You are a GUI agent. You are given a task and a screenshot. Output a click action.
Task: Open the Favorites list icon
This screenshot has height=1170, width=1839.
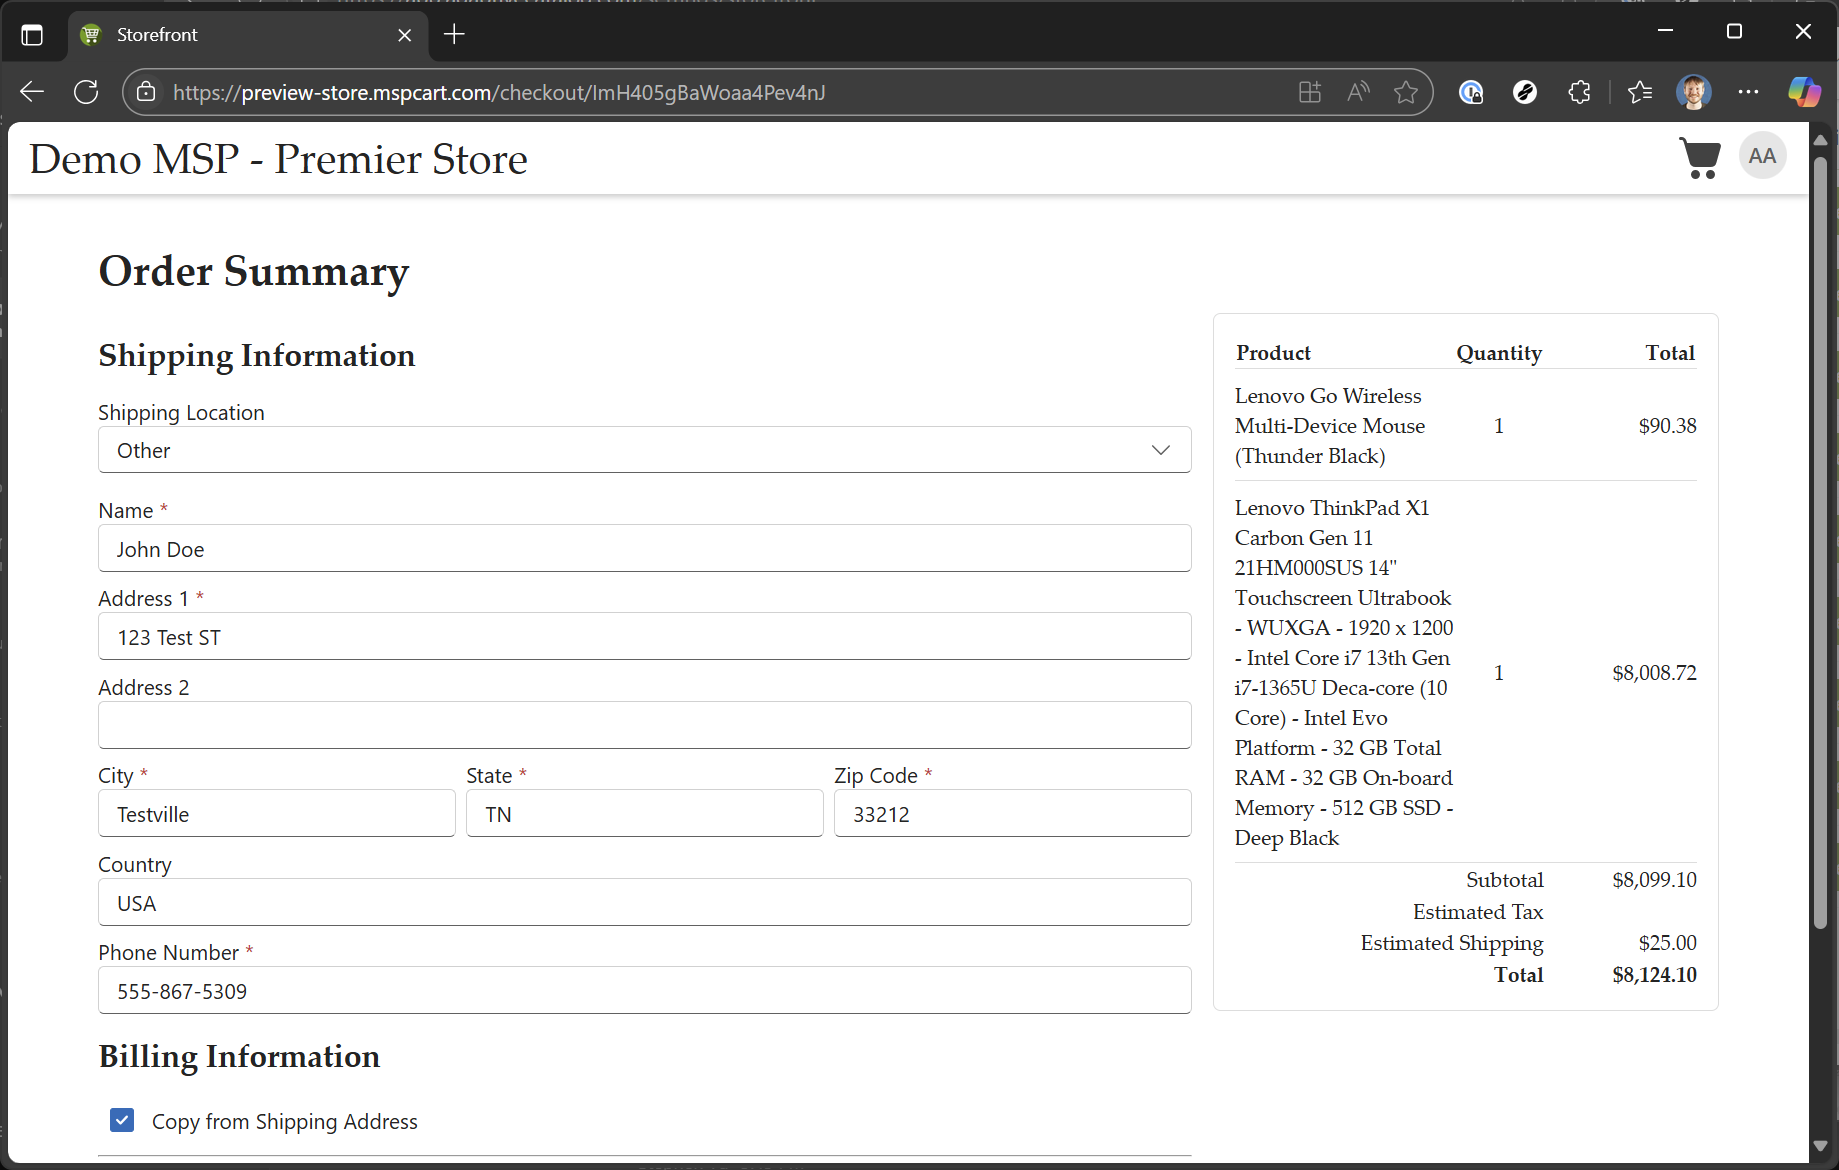click(1640, 92)
